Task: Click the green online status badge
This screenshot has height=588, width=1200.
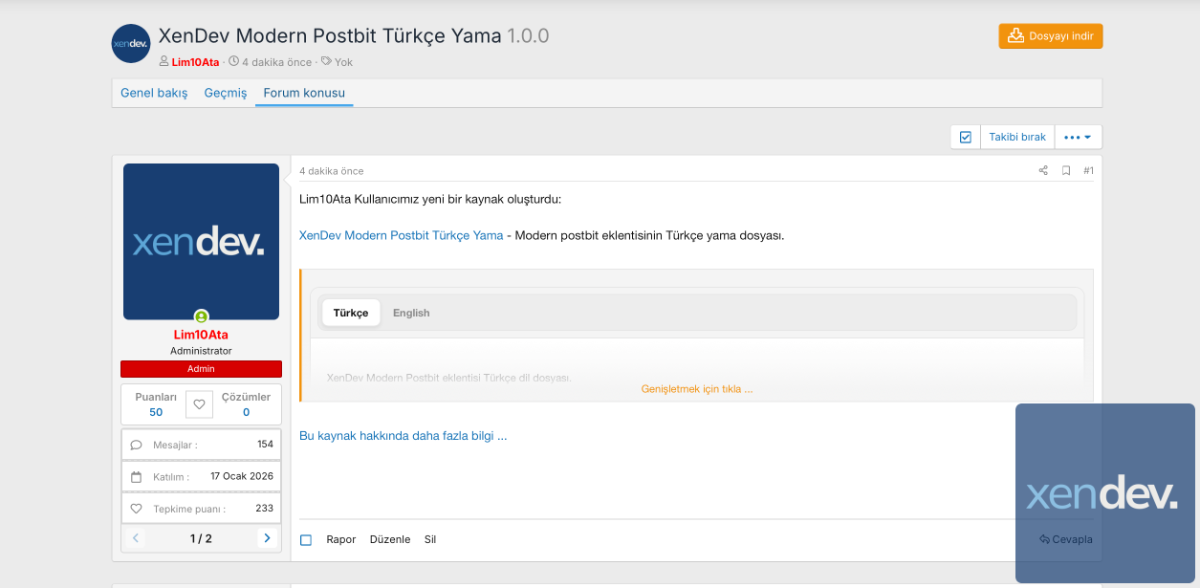Action: [x=201, y=317]
